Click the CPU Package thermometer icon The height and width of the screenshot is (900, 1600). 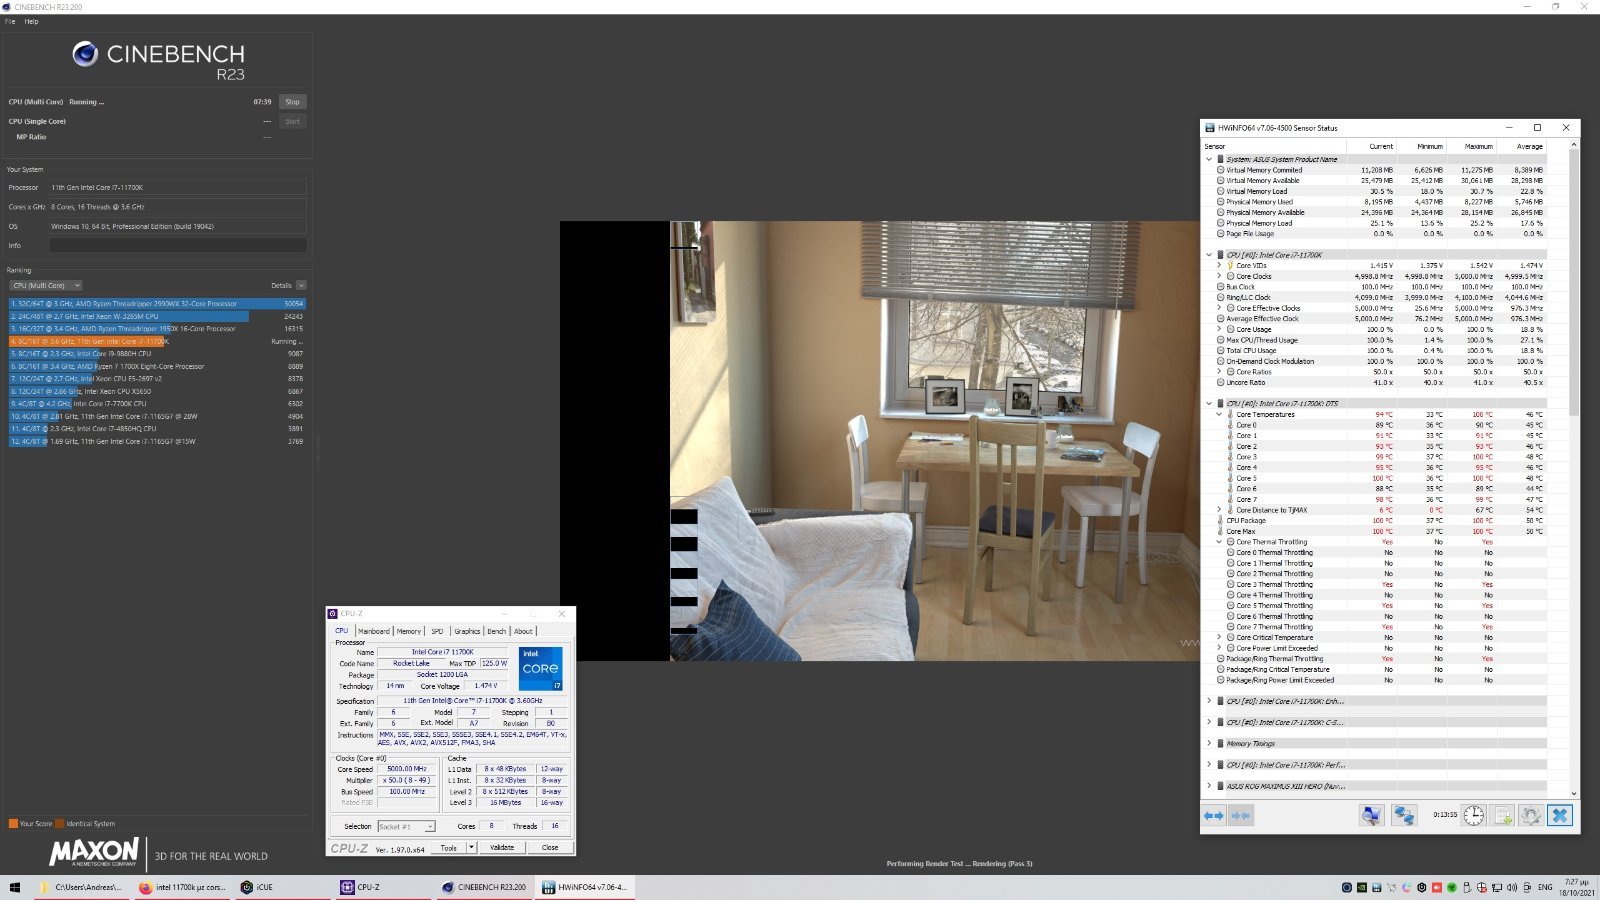coord(1220,520)
